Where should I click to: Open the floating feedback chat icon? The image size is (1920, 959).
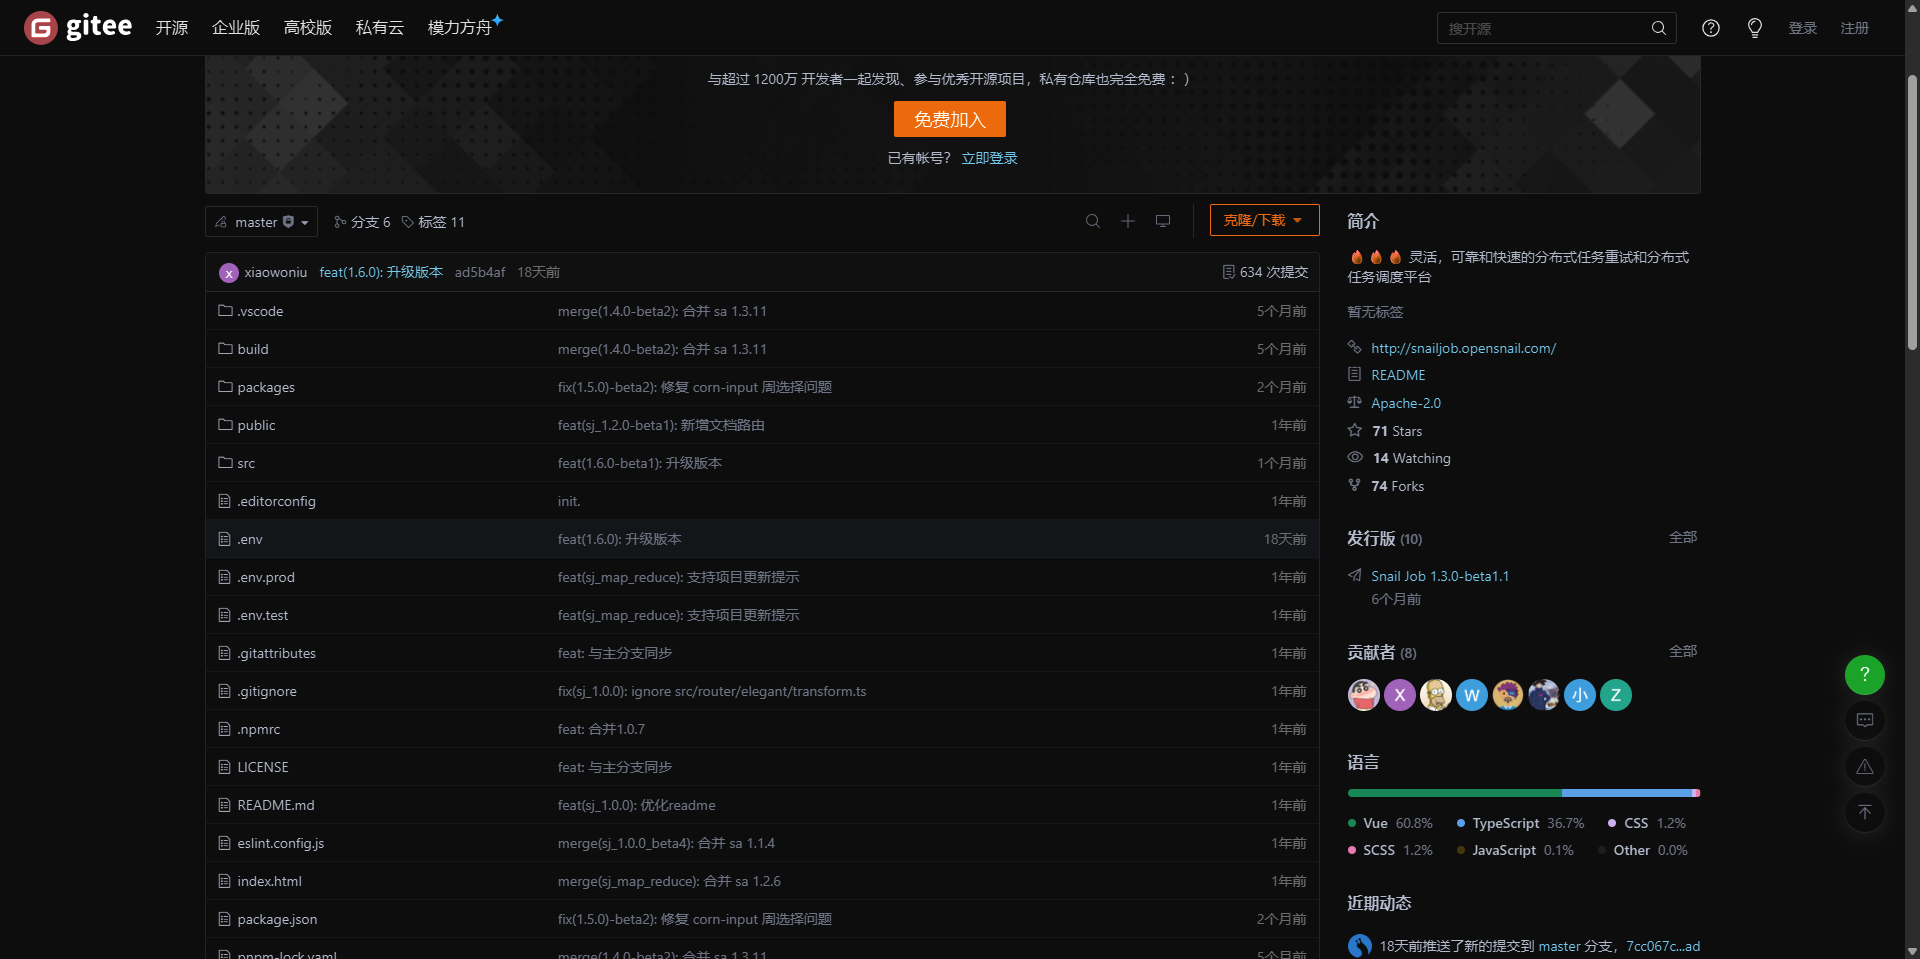1865,720
